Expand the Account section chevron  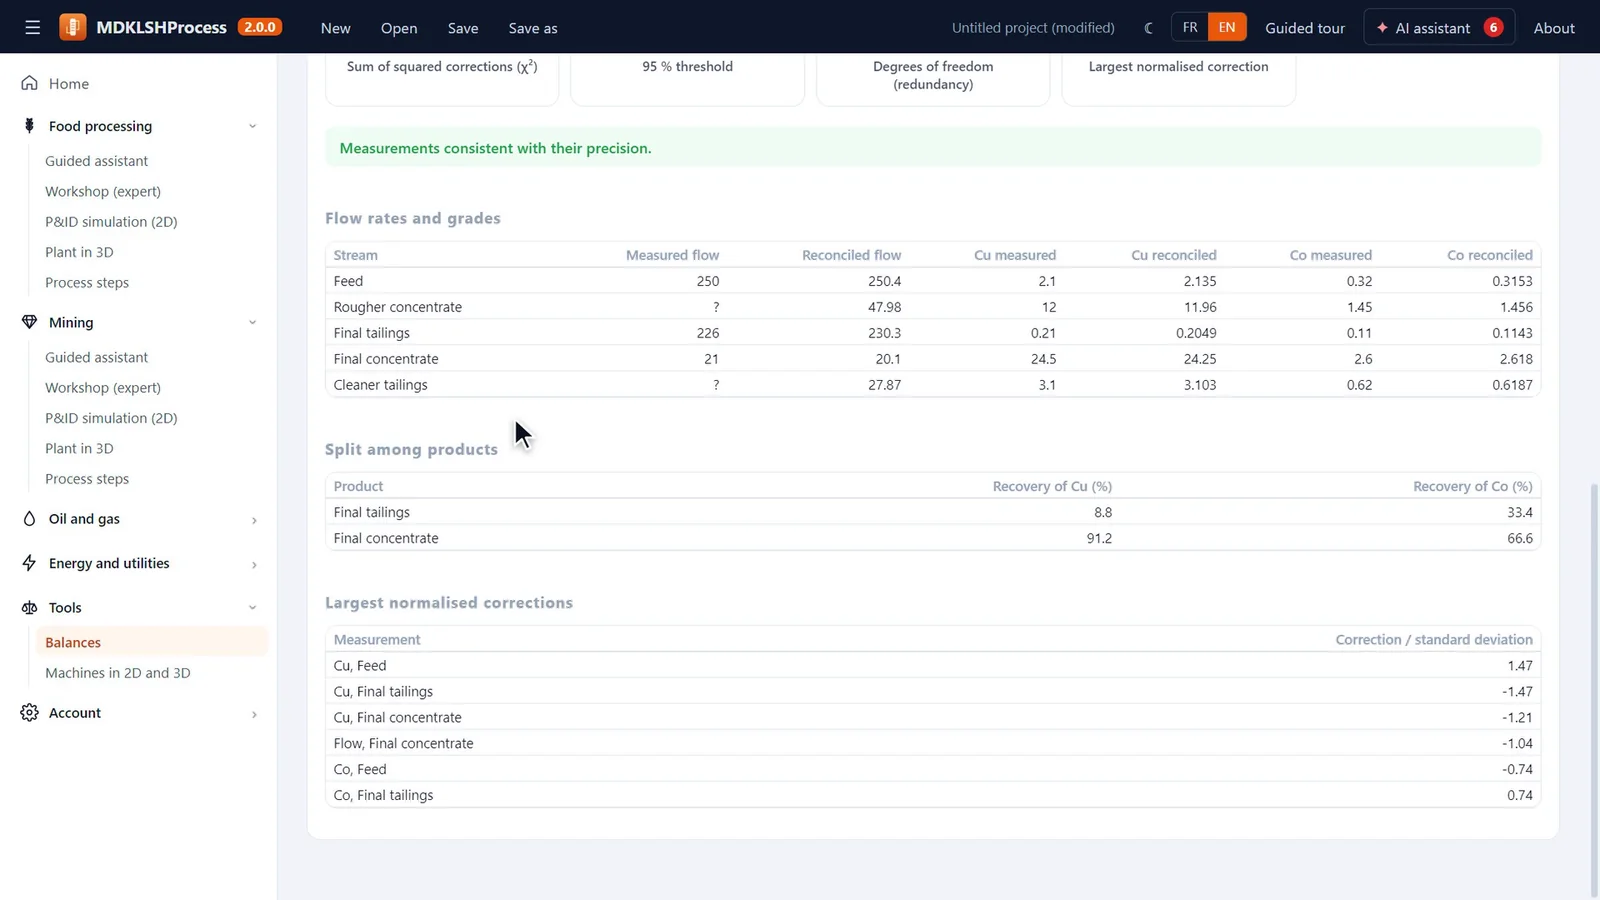coord(253,714)
